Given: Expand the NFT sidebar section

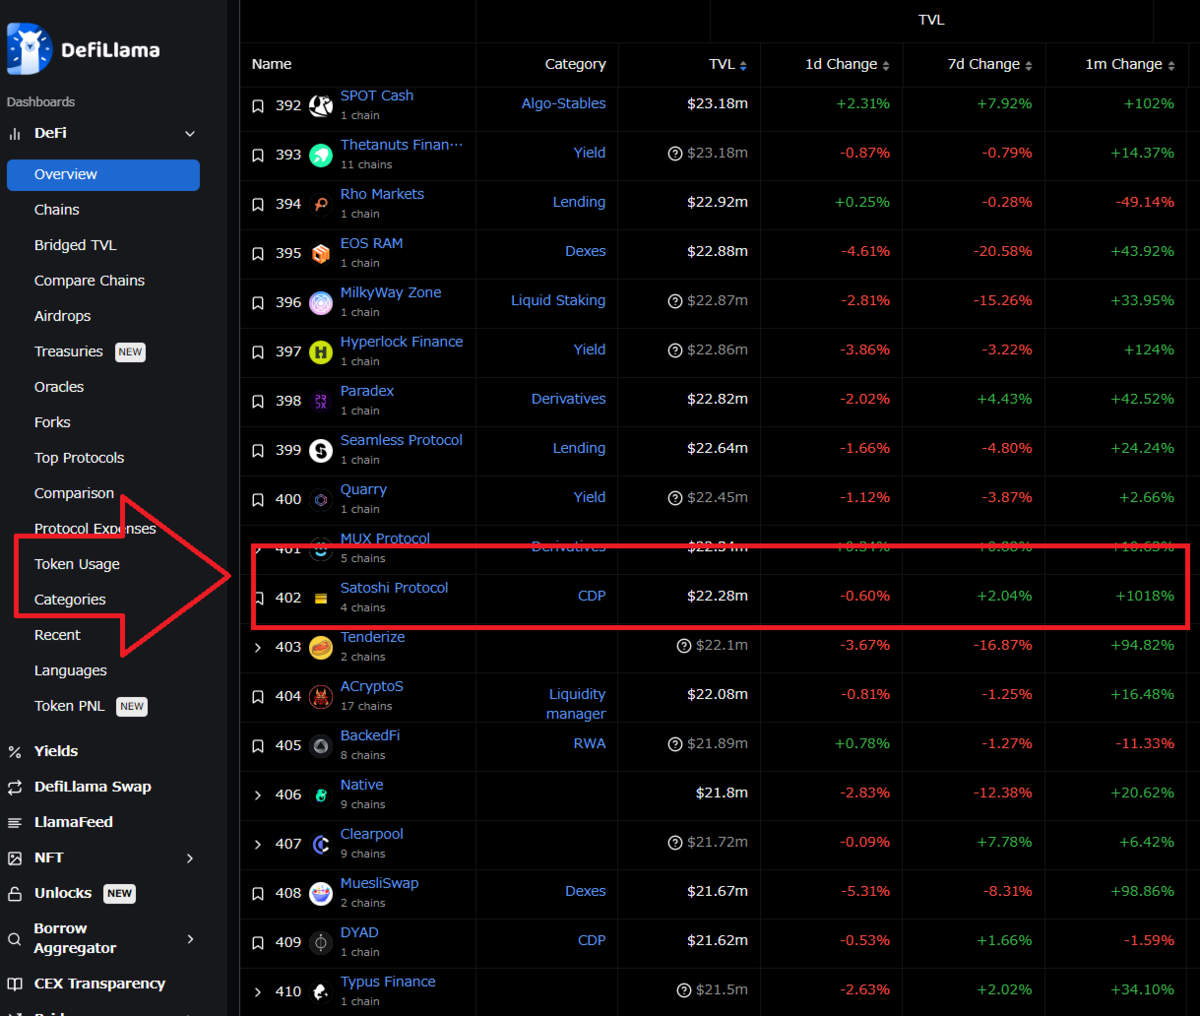Looking at the screenshot, I should 190,858.
